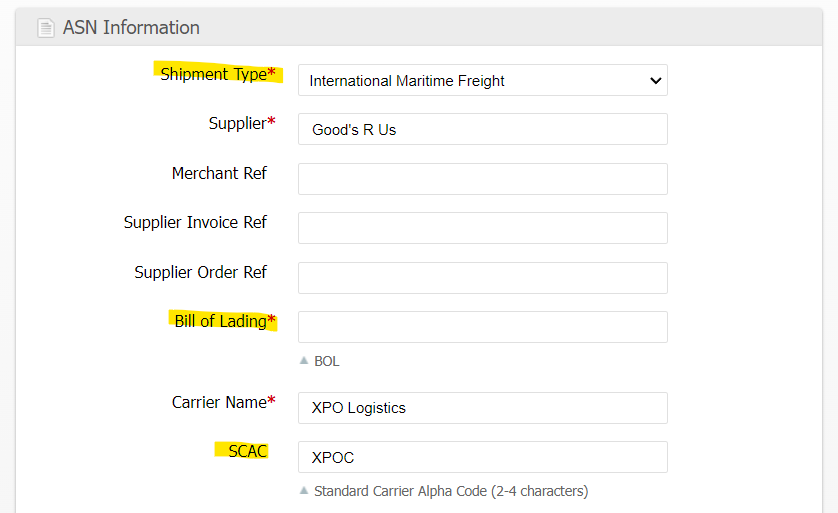Click the highlighted Bill of Lading label
The image size is (838, 513).
pos(220,321)
